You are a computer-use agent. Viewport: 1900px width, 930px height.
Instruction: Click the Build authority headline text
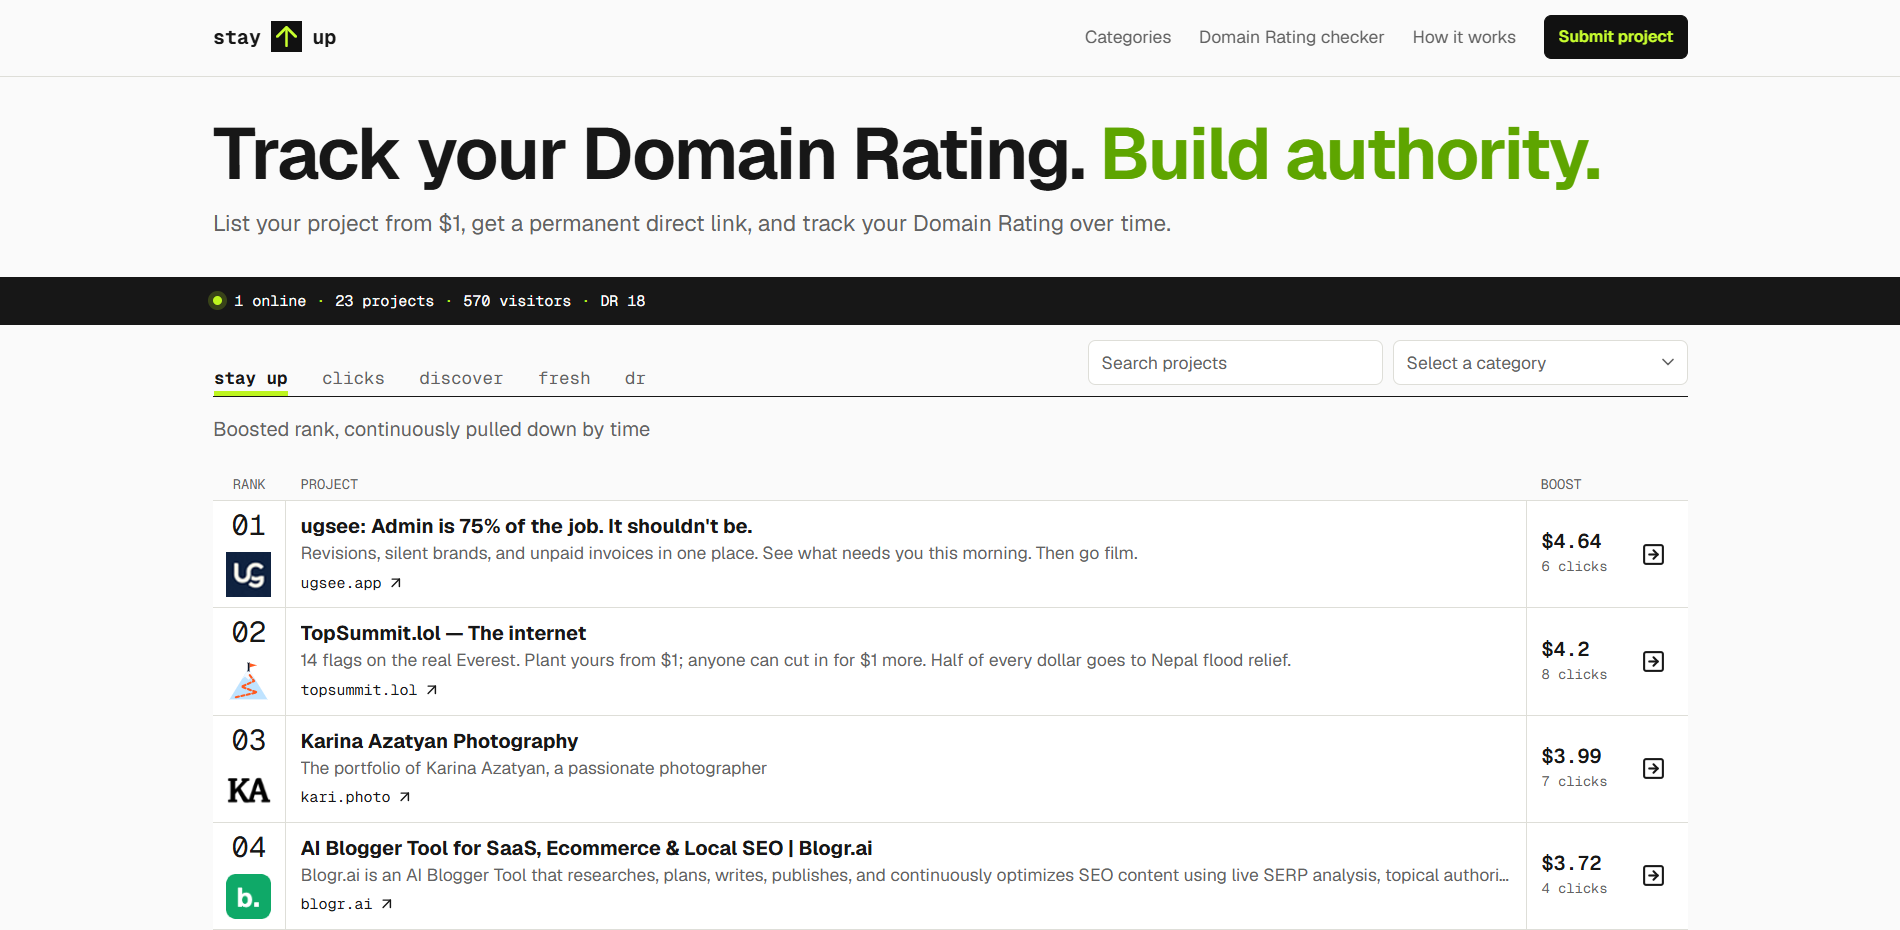pos(1351,155)
